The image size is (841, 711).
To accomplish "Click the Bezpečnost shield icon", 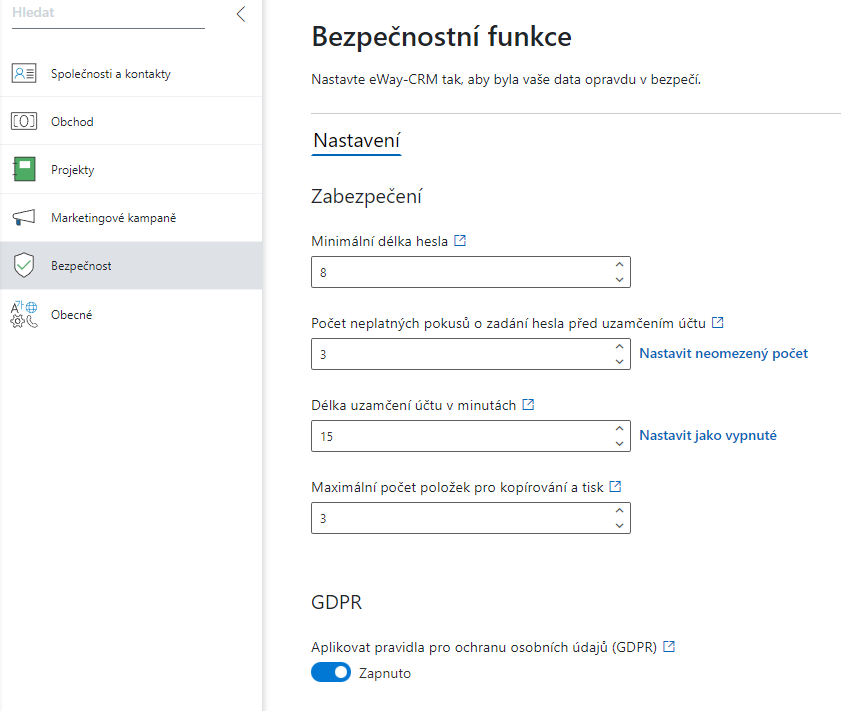I will click(24, 265).
